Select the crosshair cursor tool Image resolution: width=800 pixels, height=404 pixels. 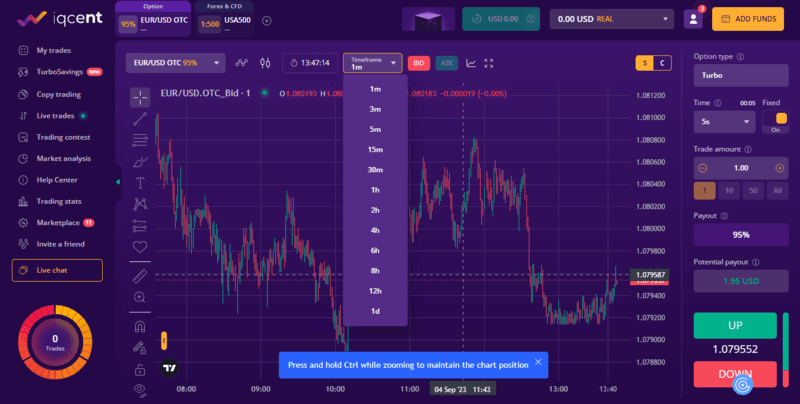(140, 97)
